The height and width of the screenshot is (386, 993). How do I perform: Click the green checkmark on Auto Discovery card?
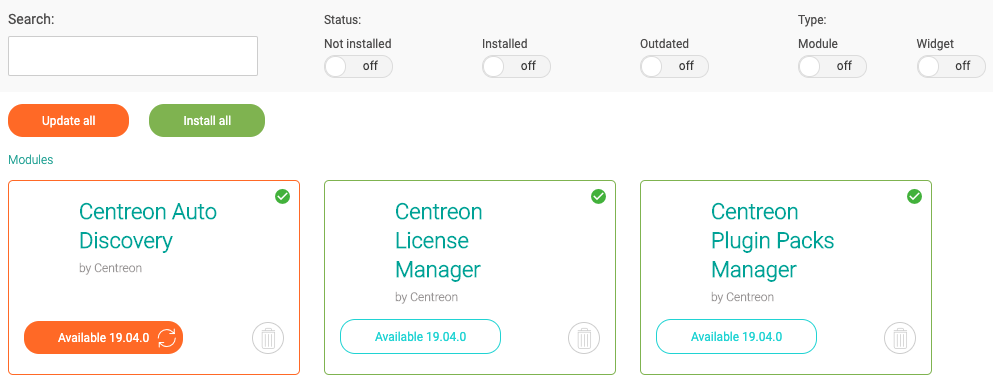(282, 197)
